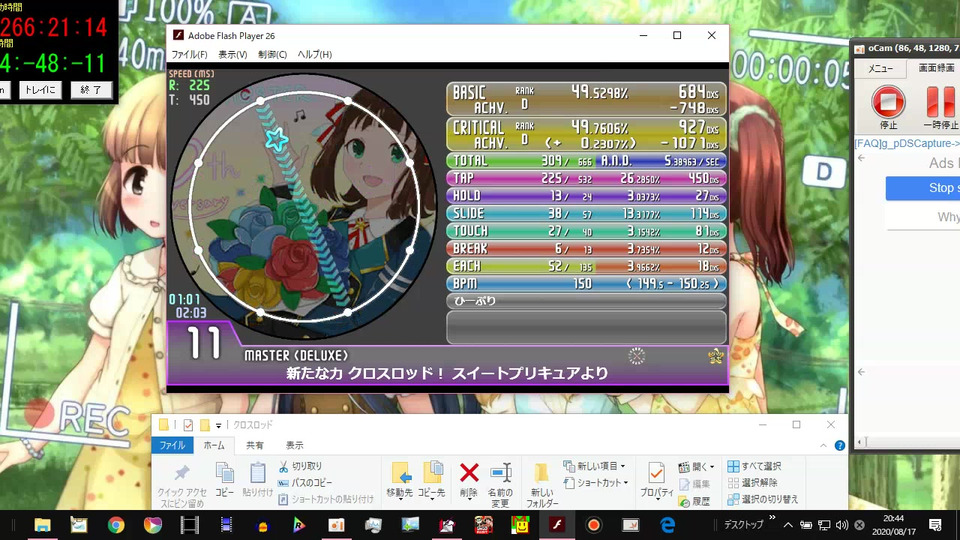Open Microsoft Edge from the taskbar
The height and width of the screenshot is (540, 960).
click(x=667, y=525)
